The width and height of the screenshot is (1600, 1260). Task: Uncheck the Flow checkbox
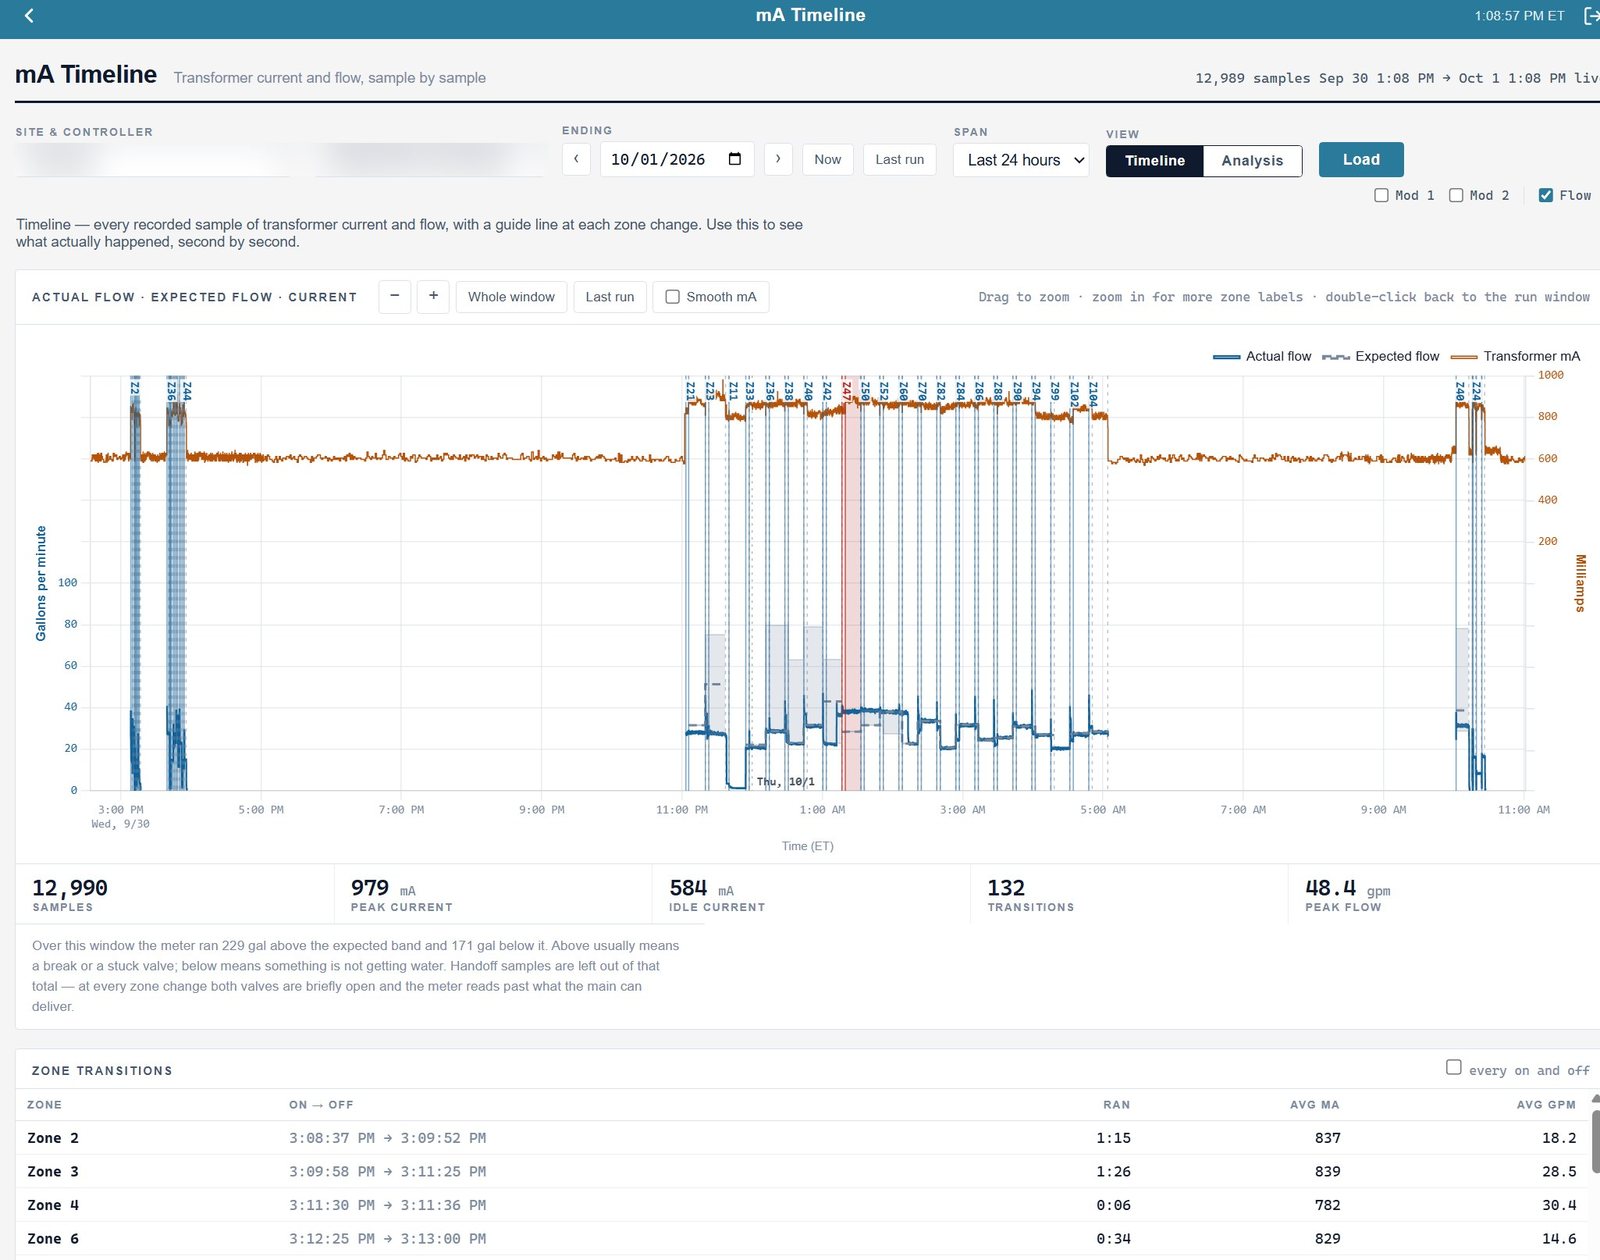1546,195
